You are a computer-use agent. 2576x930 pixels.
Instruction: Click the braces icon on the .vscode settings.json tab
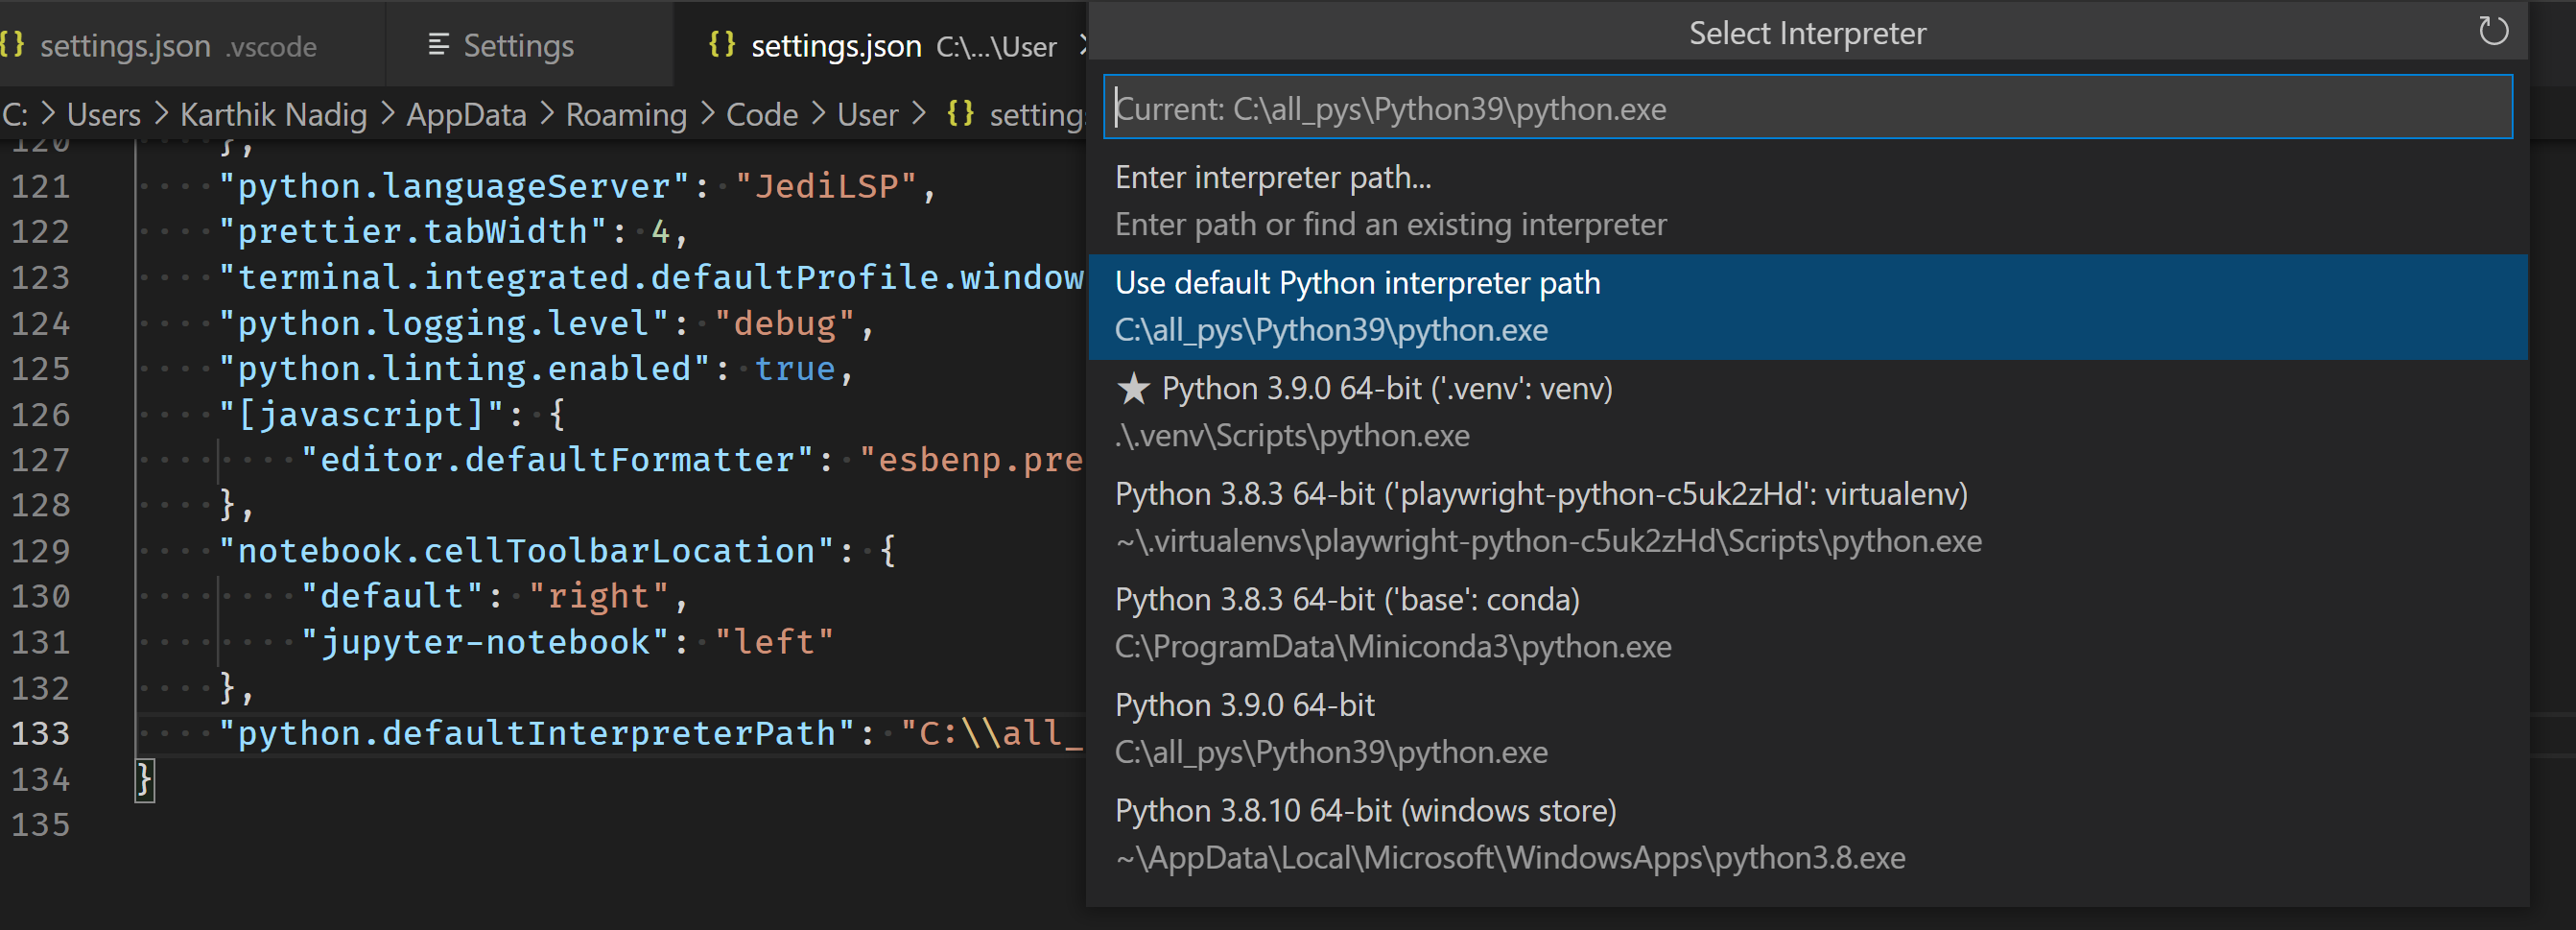click(x=13, y=45)
